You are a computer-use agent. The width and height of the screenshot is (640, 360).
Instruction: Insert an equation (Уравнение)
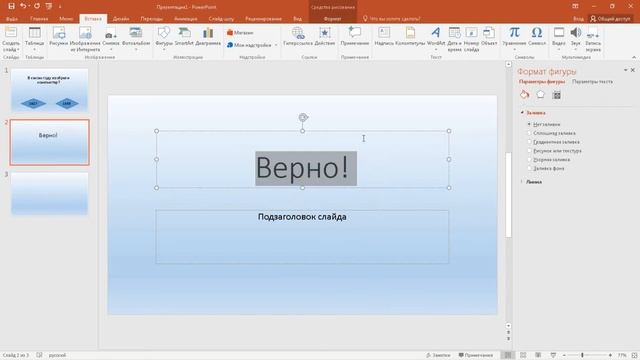coord(514,39)
